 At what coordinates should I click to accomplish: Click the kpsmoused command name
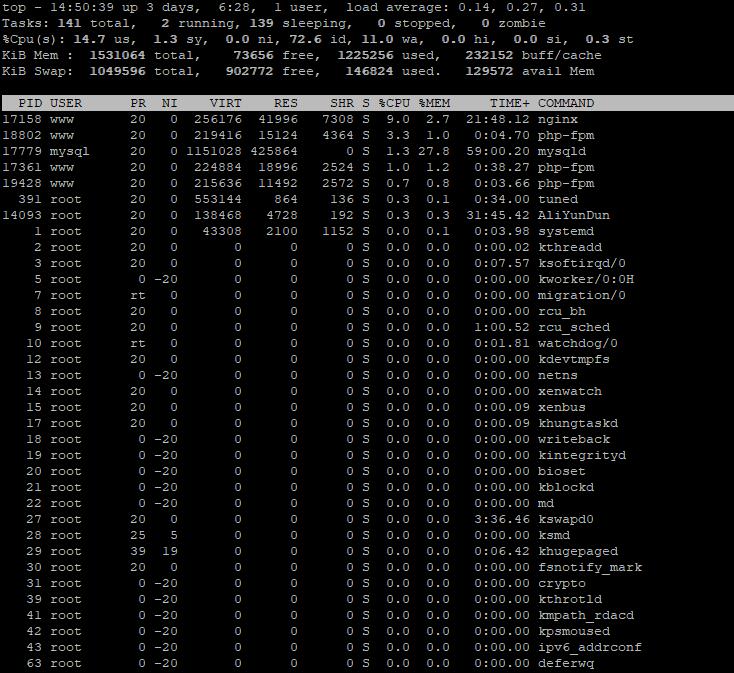[x=574, y=631]
